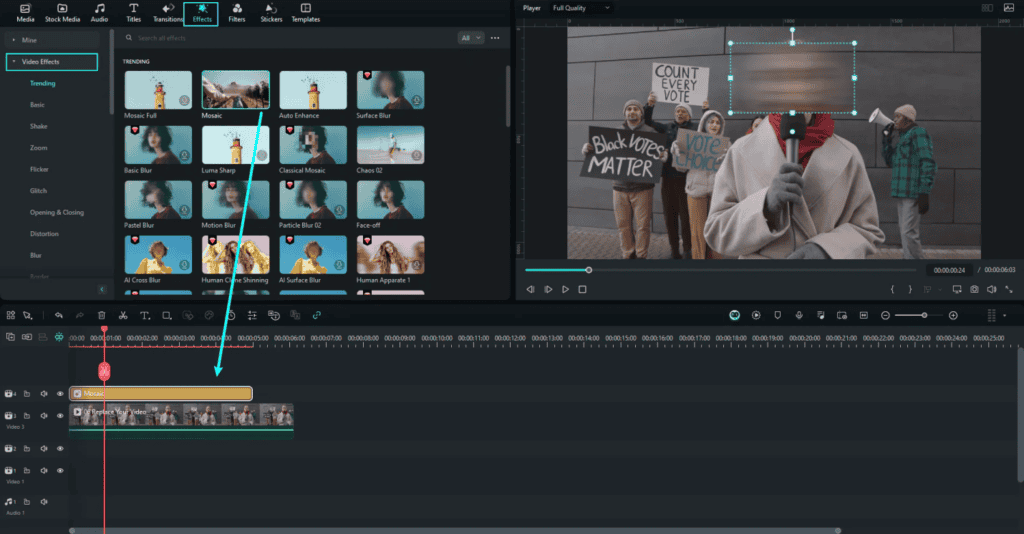Select the Auto Enhance effect thumbnail
The height and width of the screenshot is (534, 1024).
313,90
